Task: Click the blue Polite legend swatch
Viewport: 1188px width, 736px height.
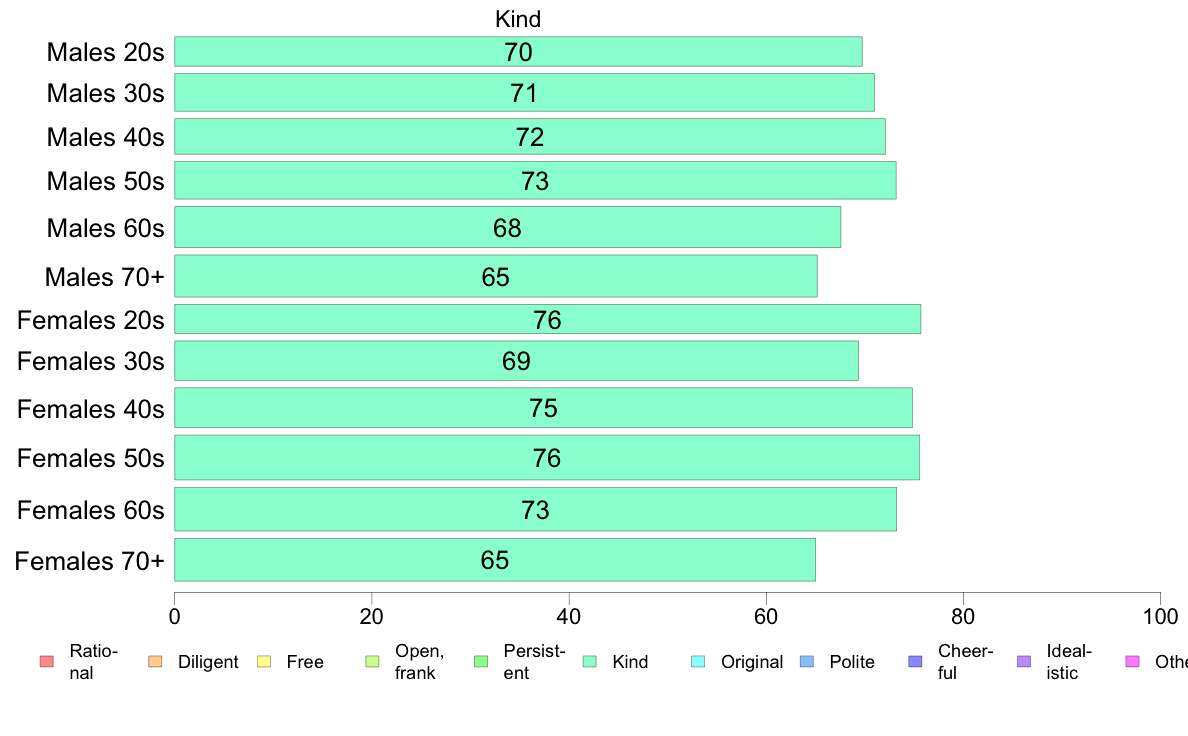Action: 808,662
